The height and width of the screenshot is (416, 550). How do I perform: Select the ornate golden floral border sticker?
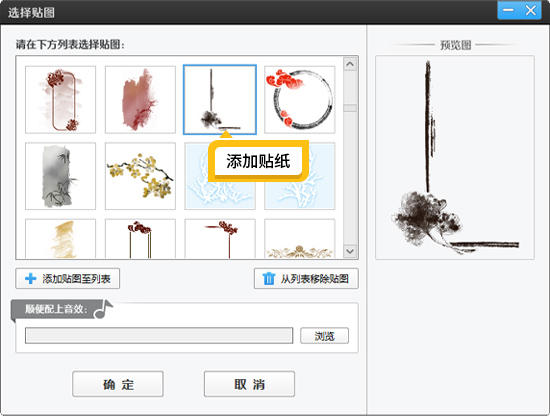click(x=300, y=239)
